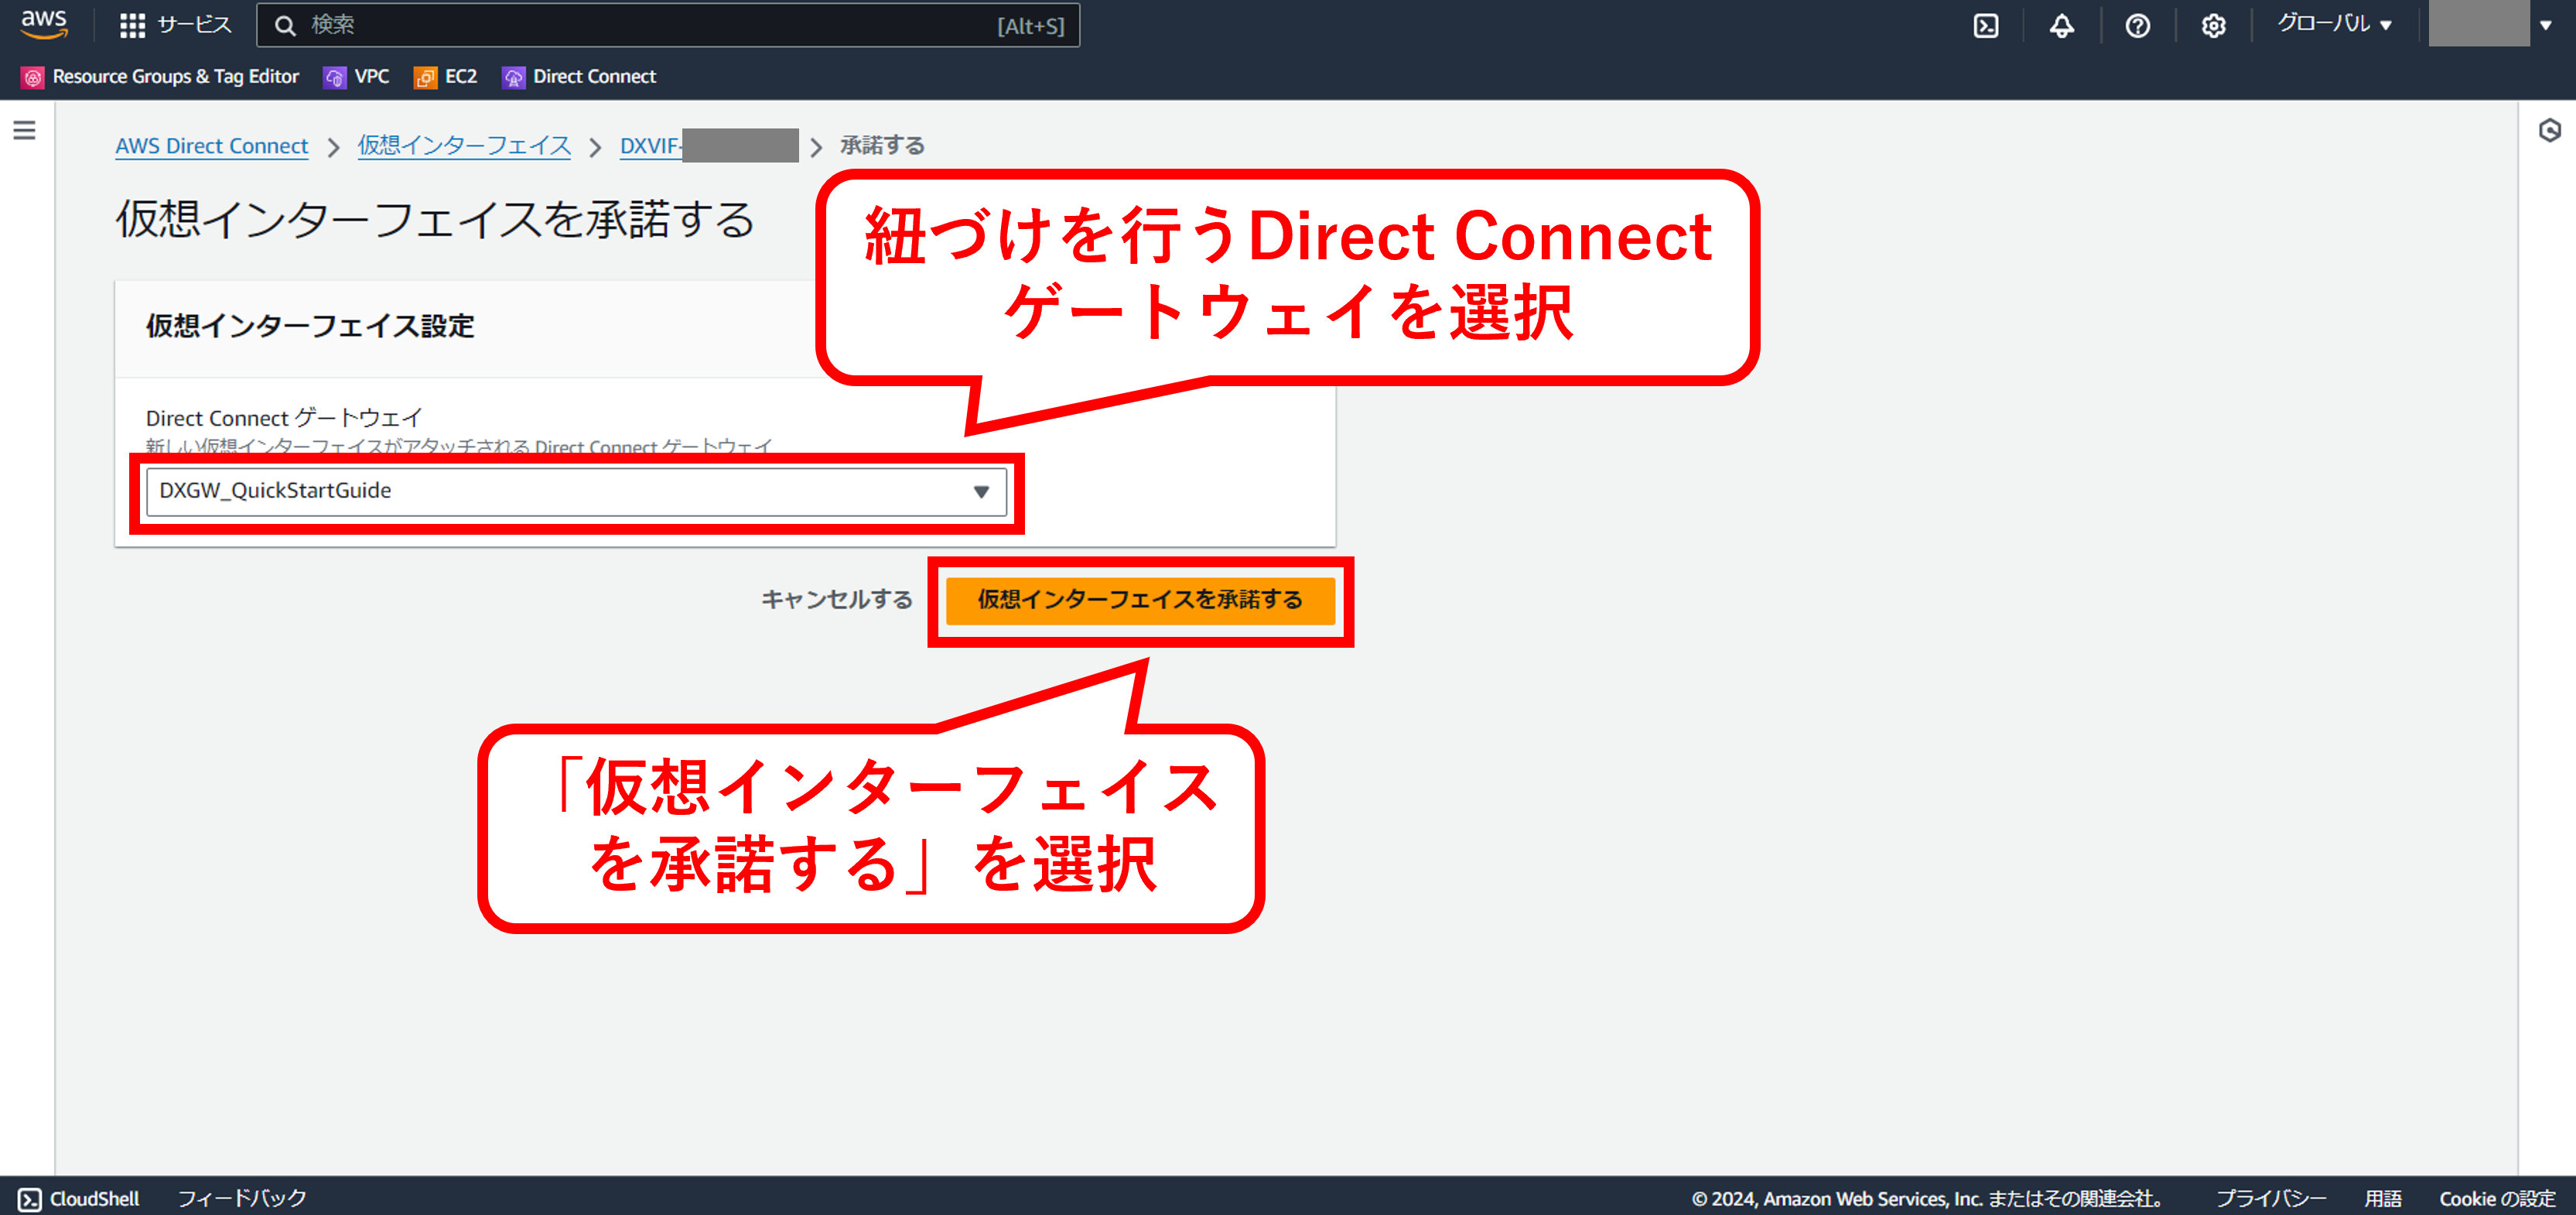This screenshot has width=2576, height=1215.
Task: Open the services grid menu icon
Action: (132, 25)
